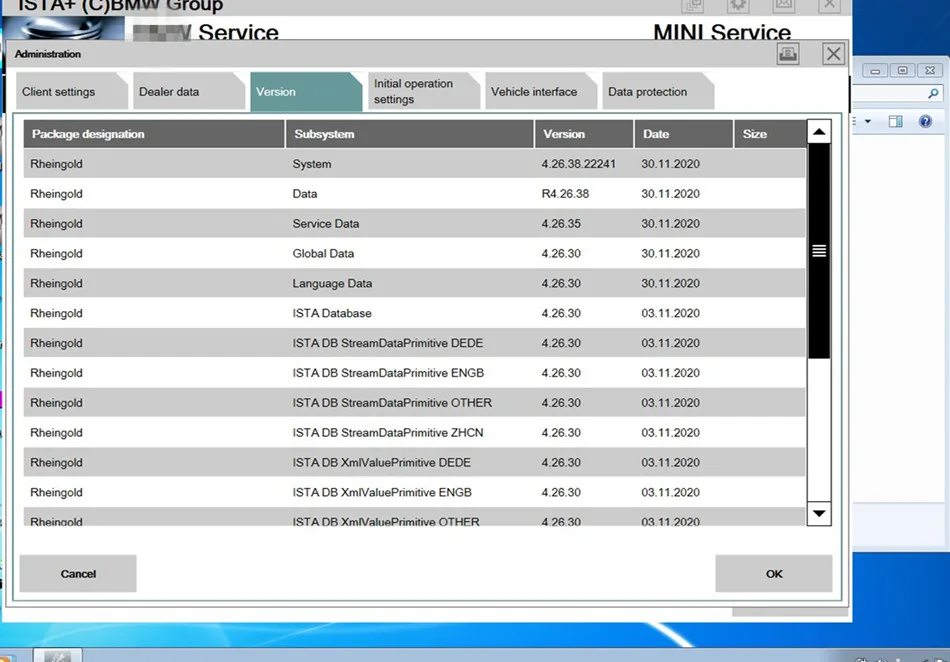Click version 4.26.35 of Service Data
The image size is (950, 662).
click(561, 223)
